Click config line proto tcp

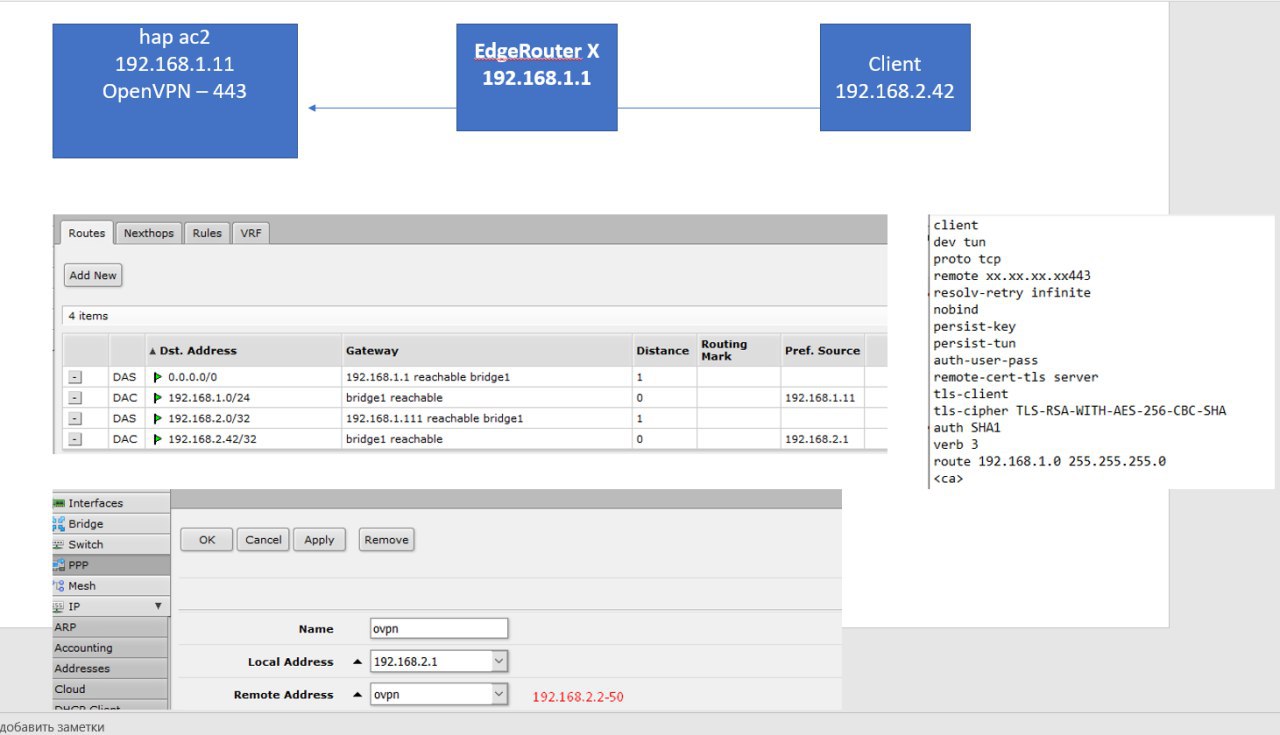(967, 259)
